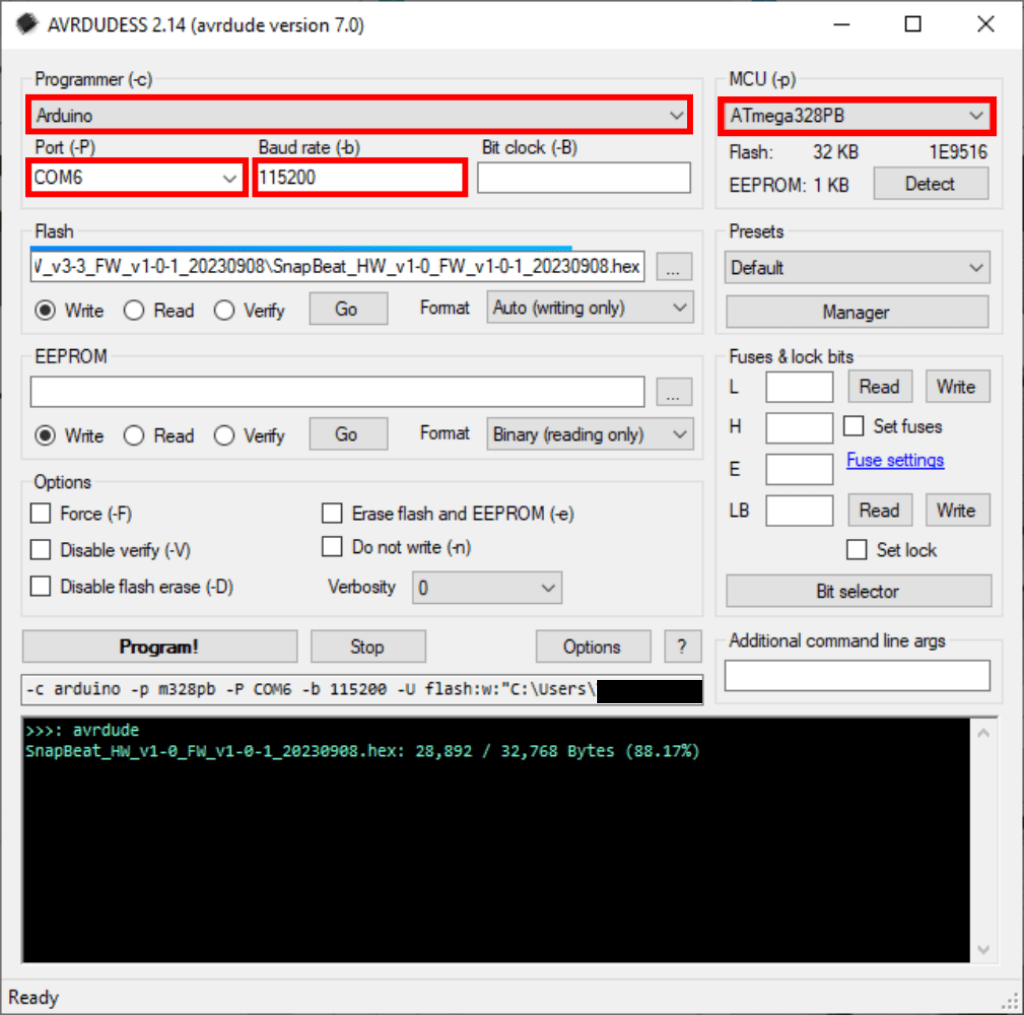Click the generated command line text box

[362, 690]
